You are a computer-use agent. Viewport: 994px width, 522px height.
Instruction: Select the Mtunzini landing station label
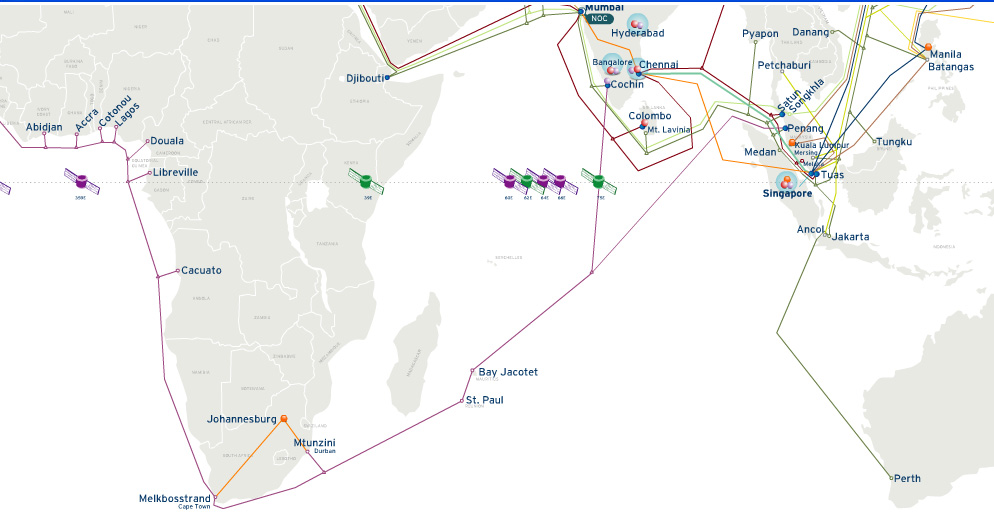314,442
